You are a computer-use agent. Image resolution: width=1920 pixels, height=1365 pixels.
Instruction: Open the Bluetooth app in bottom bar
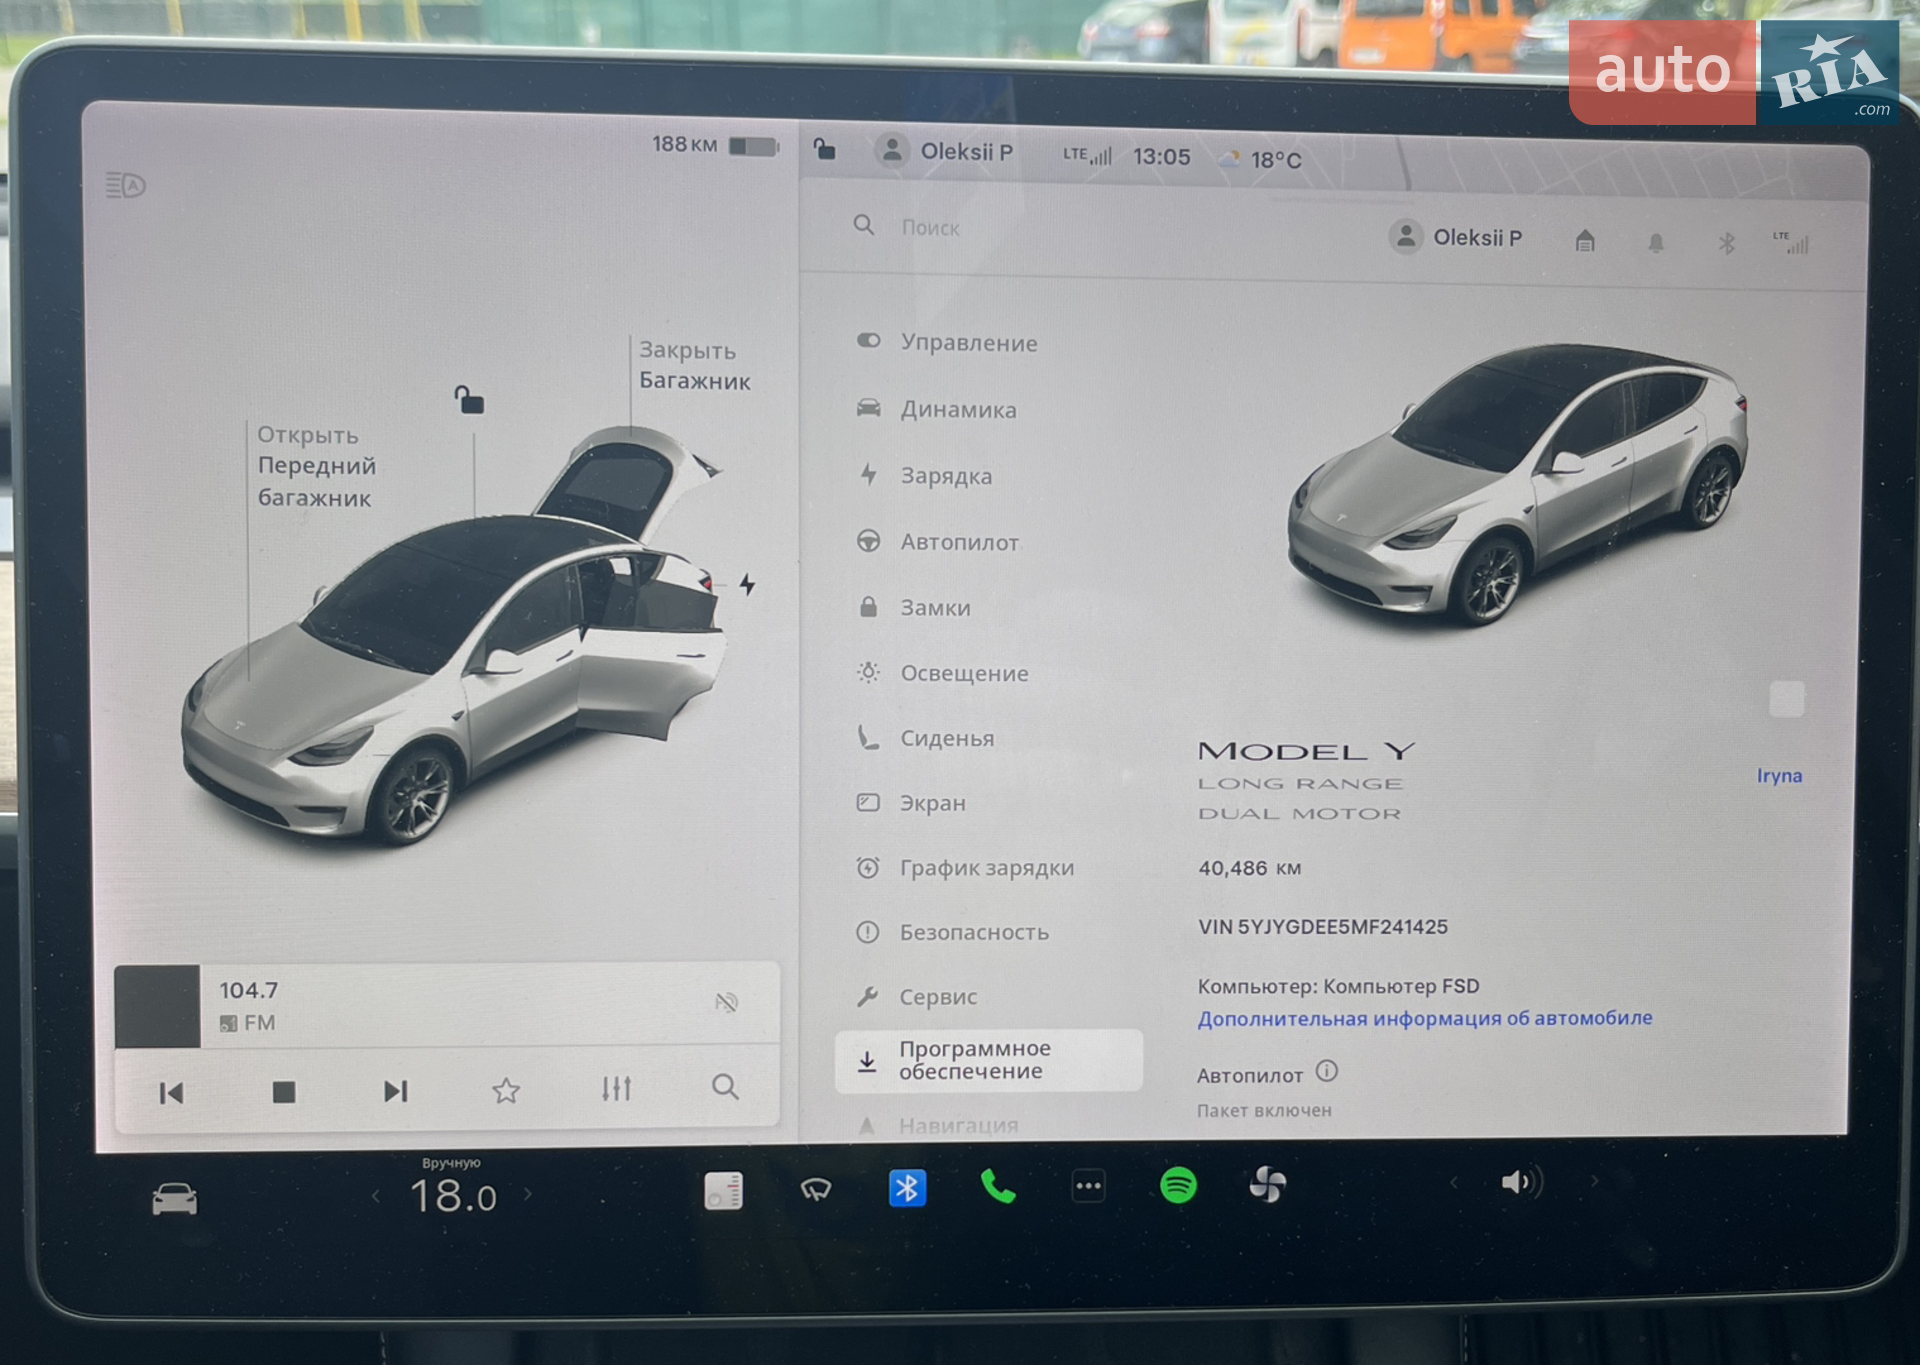click(907, 1188)
